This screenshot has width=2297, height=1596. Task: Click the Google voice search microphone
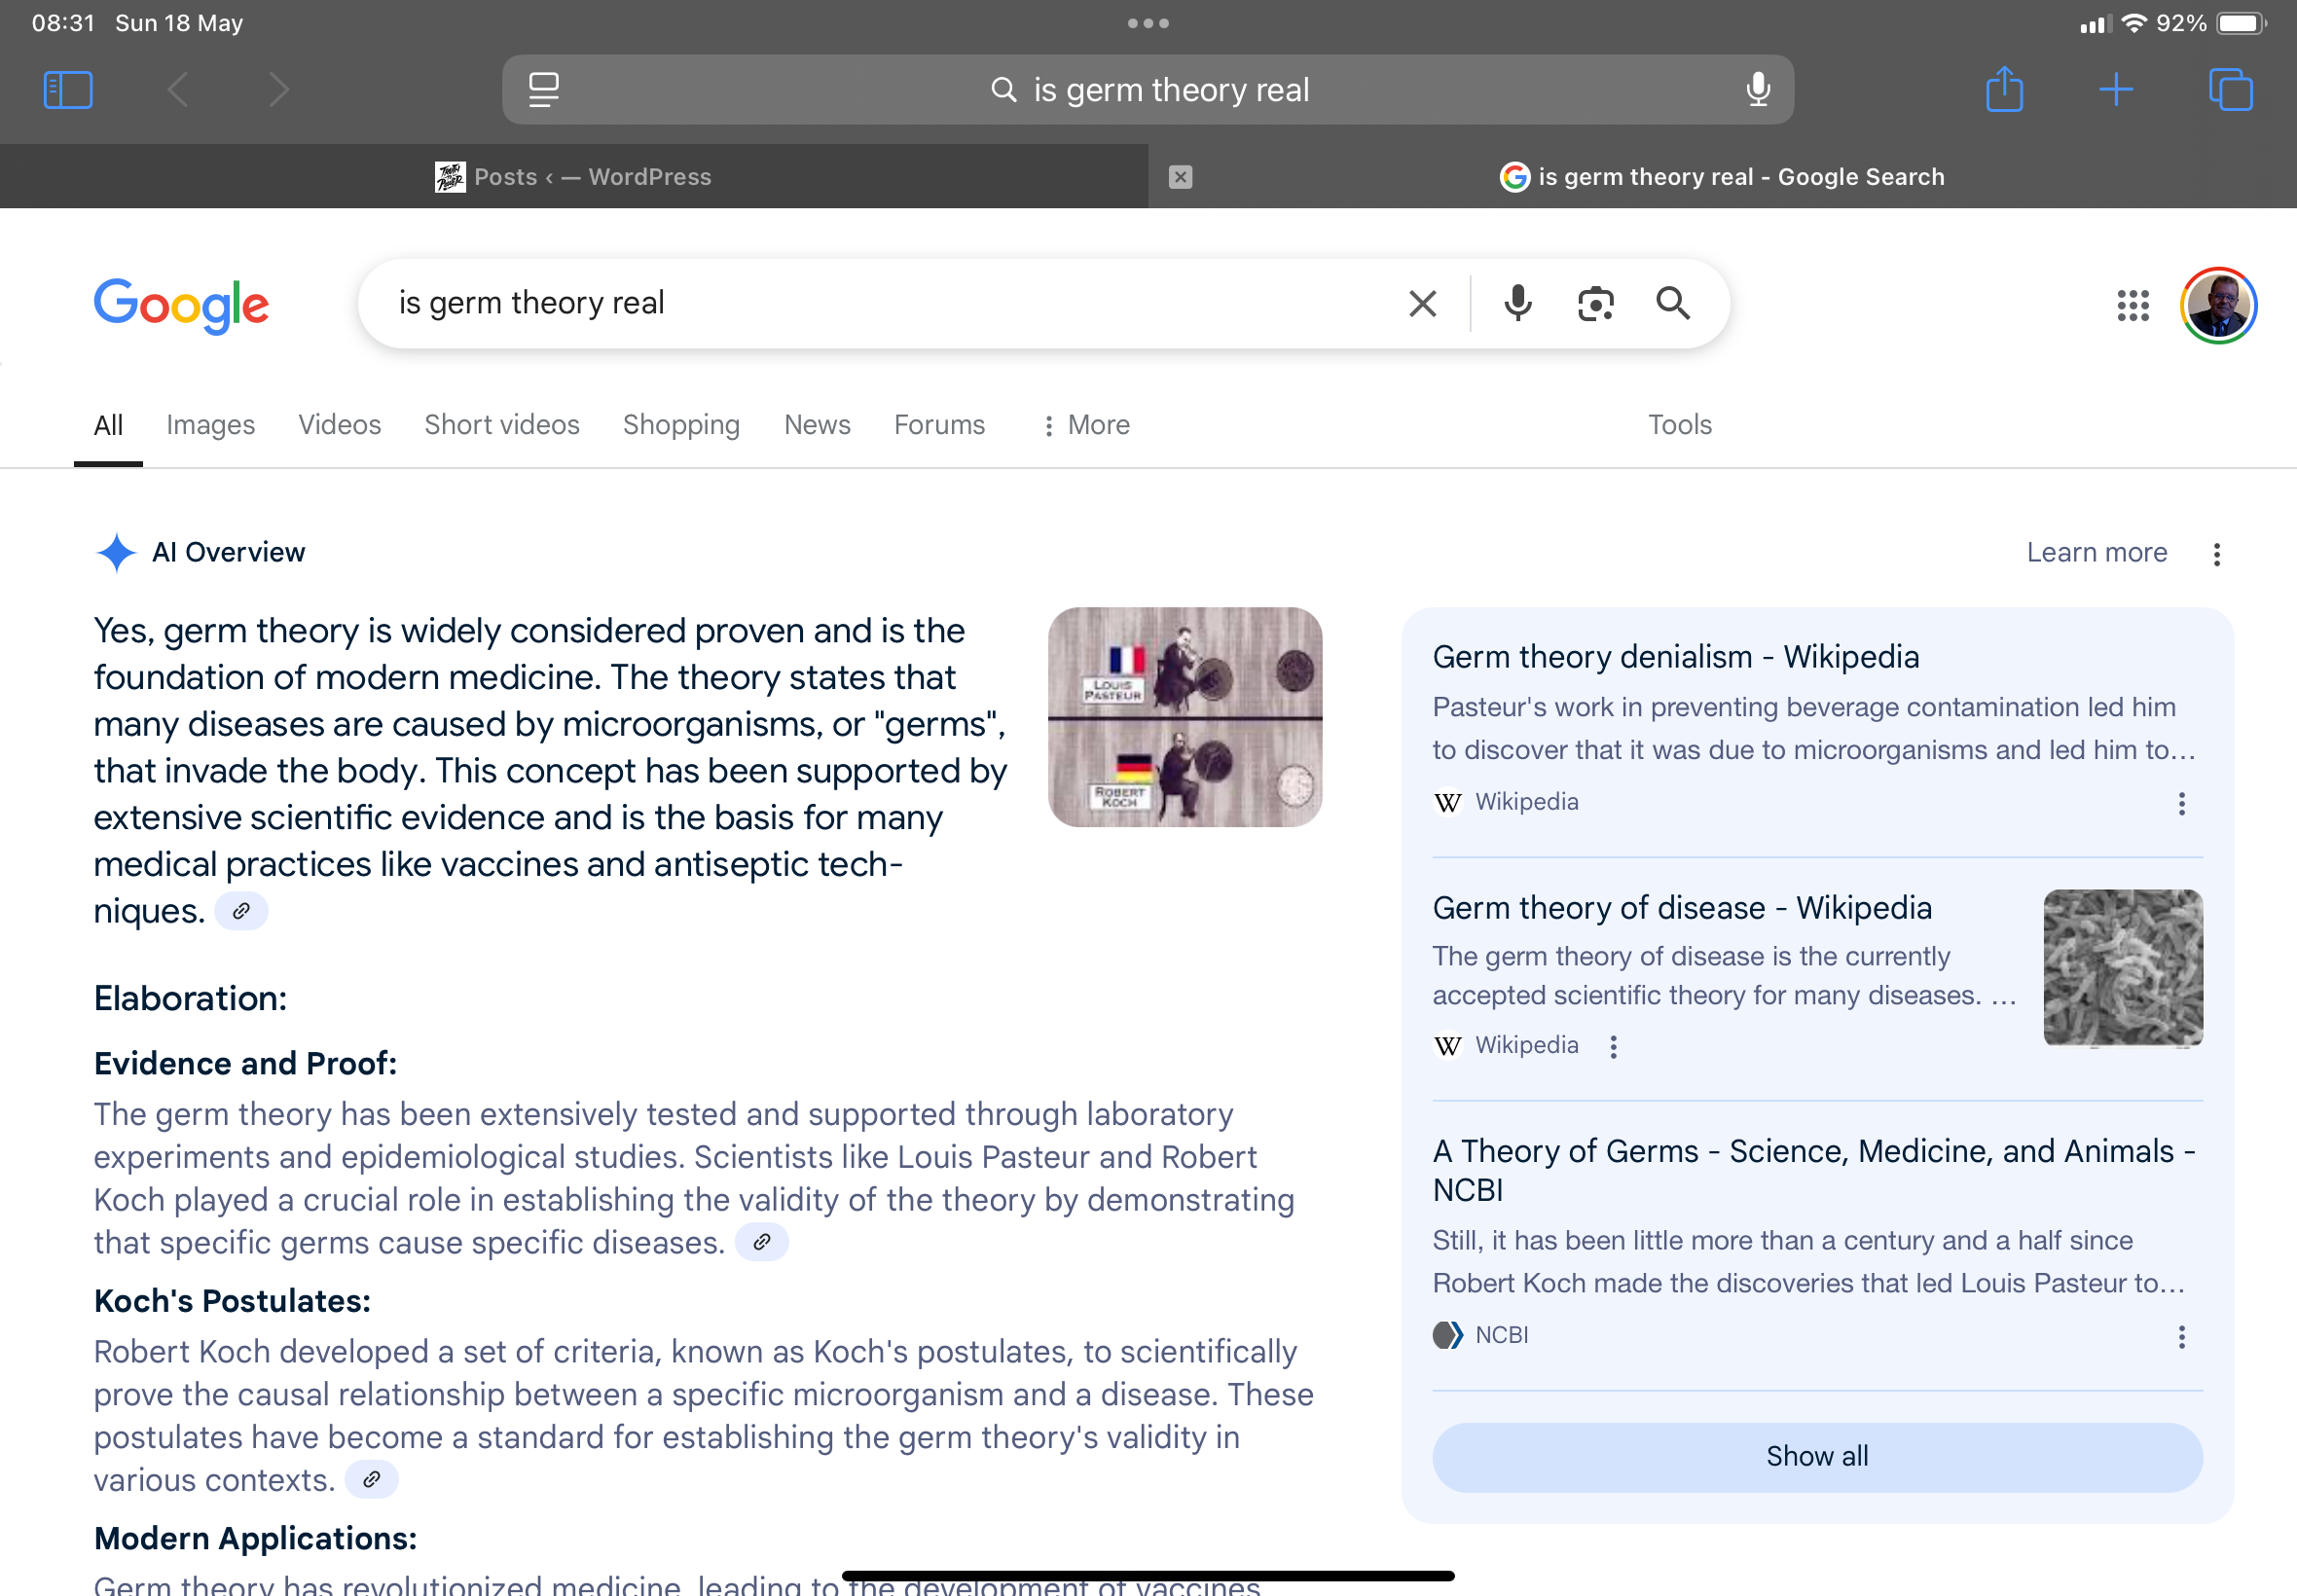tap(1518, 303)
